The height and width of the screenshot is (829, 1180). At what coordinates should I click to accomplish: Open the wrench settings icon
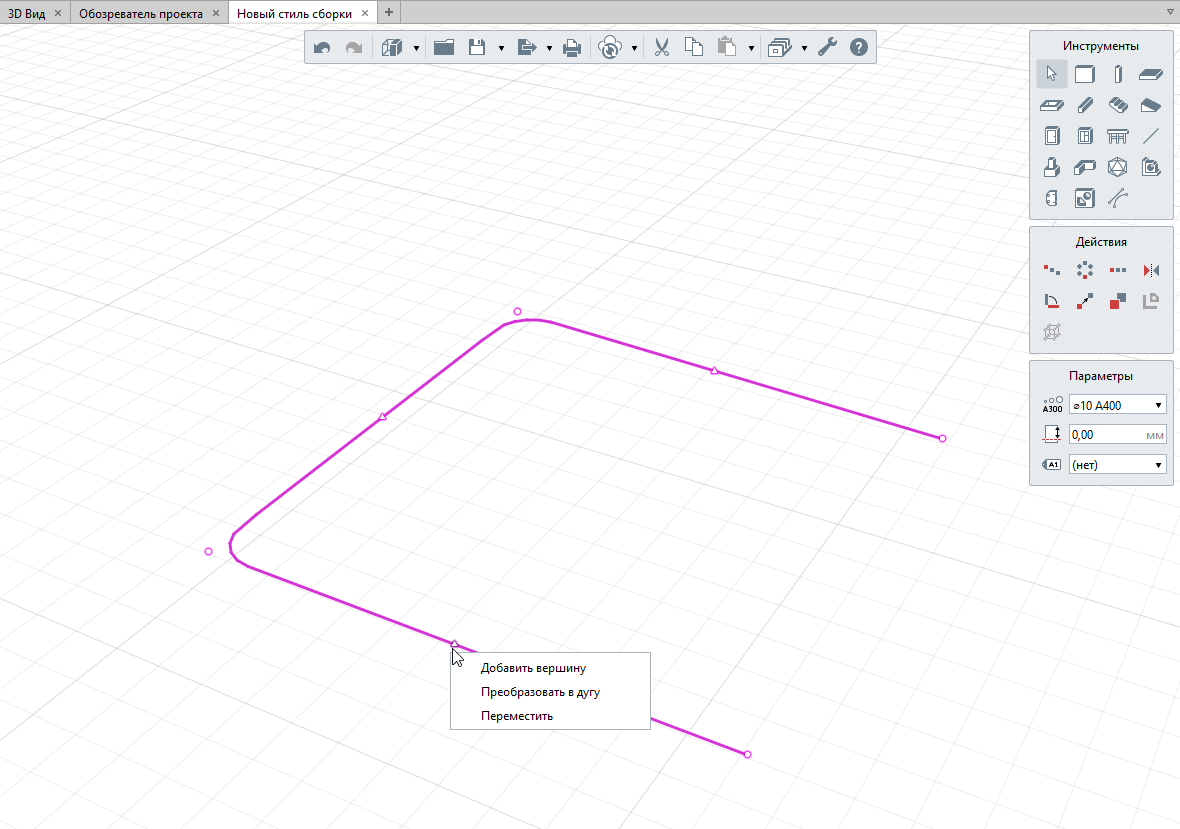coord(826,47)
